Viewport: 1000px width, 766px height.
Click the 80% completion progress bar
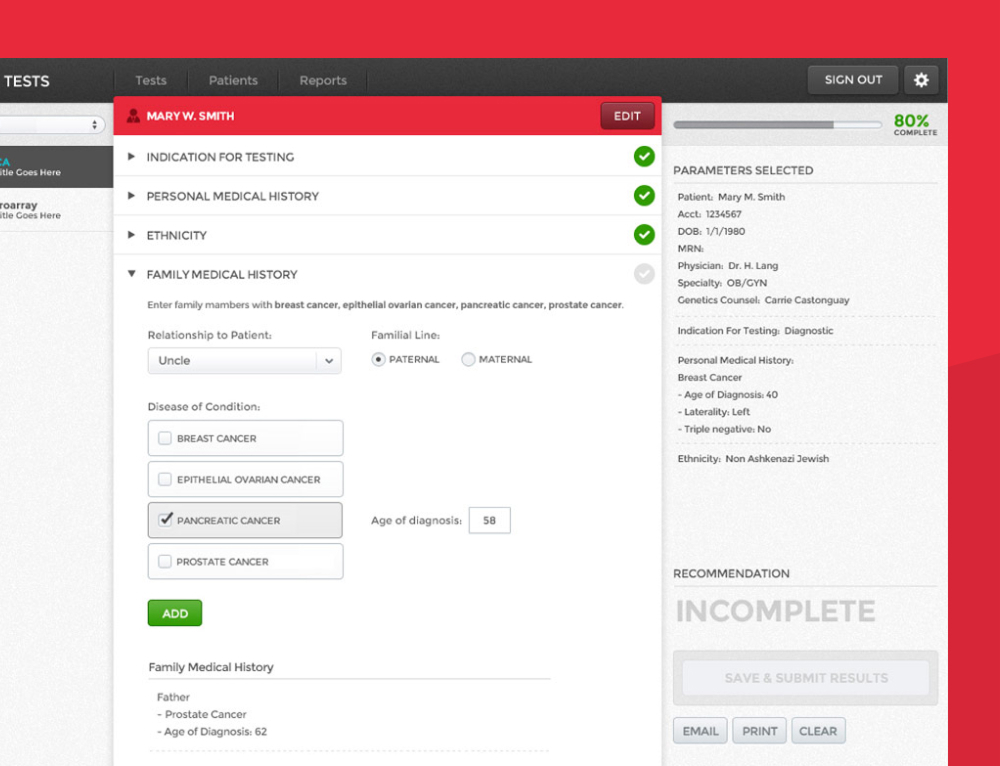pyautogui.click(x=777, y=125)
